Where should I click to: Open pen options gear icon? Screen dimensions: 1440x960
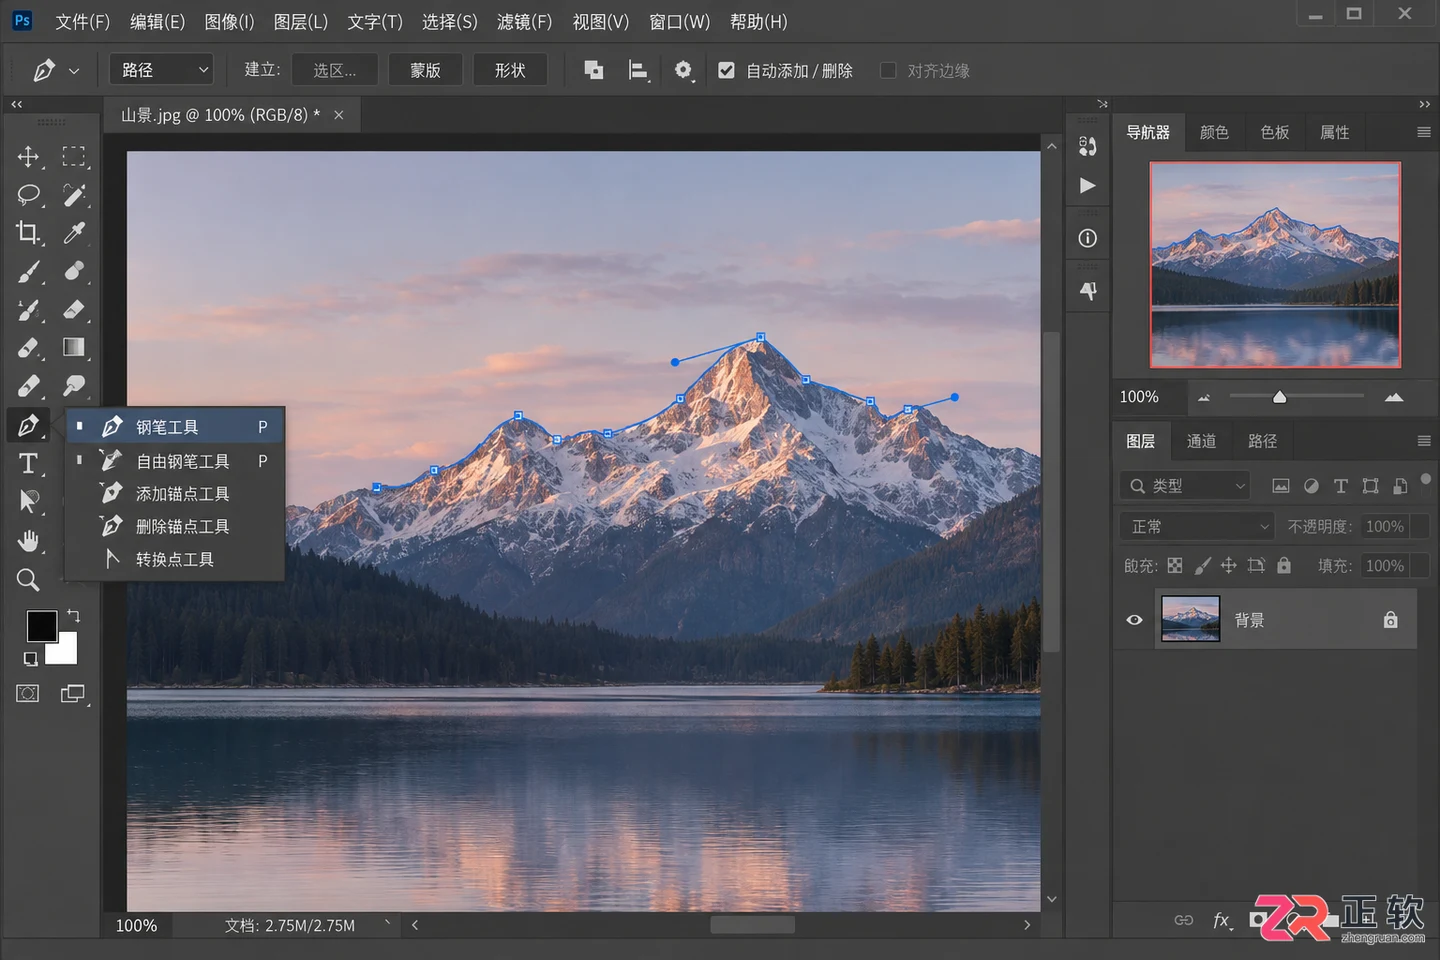683,70
